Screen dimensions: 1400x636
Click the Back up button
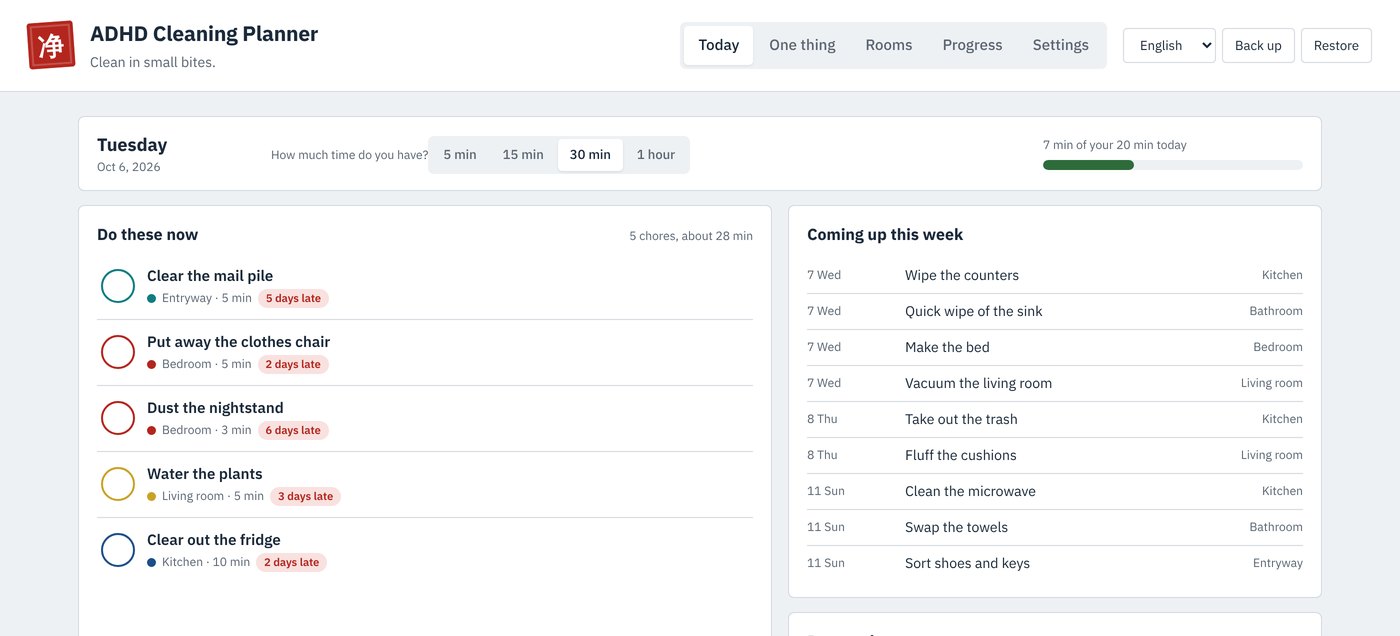pos(1258,45)
